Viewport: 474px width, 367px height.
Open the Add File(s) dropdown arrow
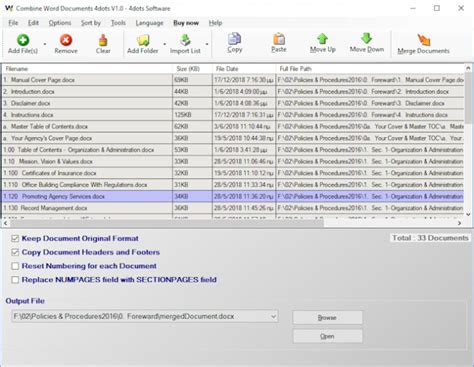click(45, 44)
